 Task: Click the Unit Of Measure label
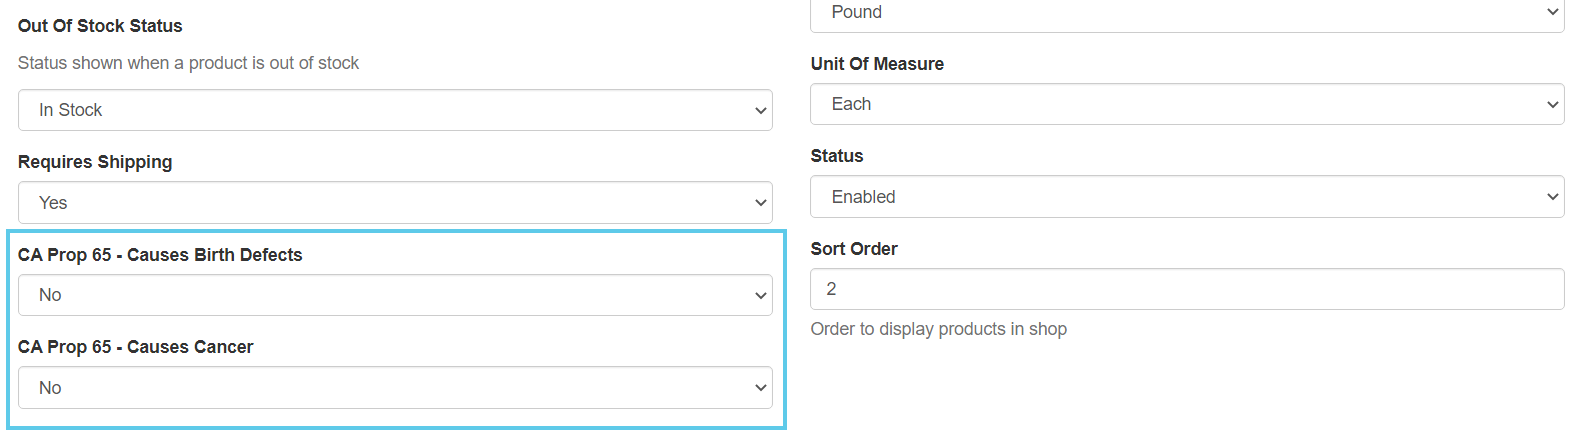(x=877, y=64)
